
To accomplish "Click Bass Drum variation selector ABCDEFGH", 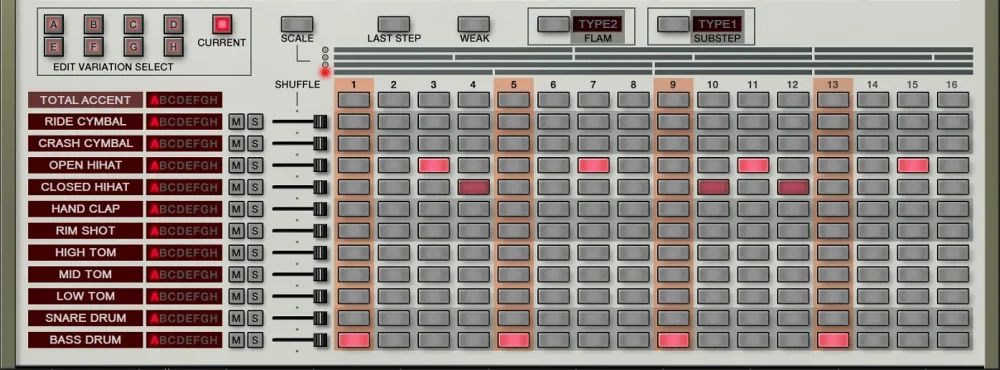I will coord(184,340).
